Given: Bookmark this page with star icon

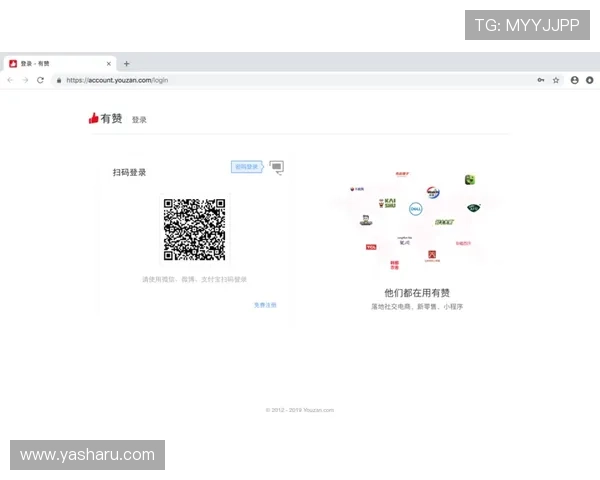Looking at the screenshot, I should [x=556, y=80].
